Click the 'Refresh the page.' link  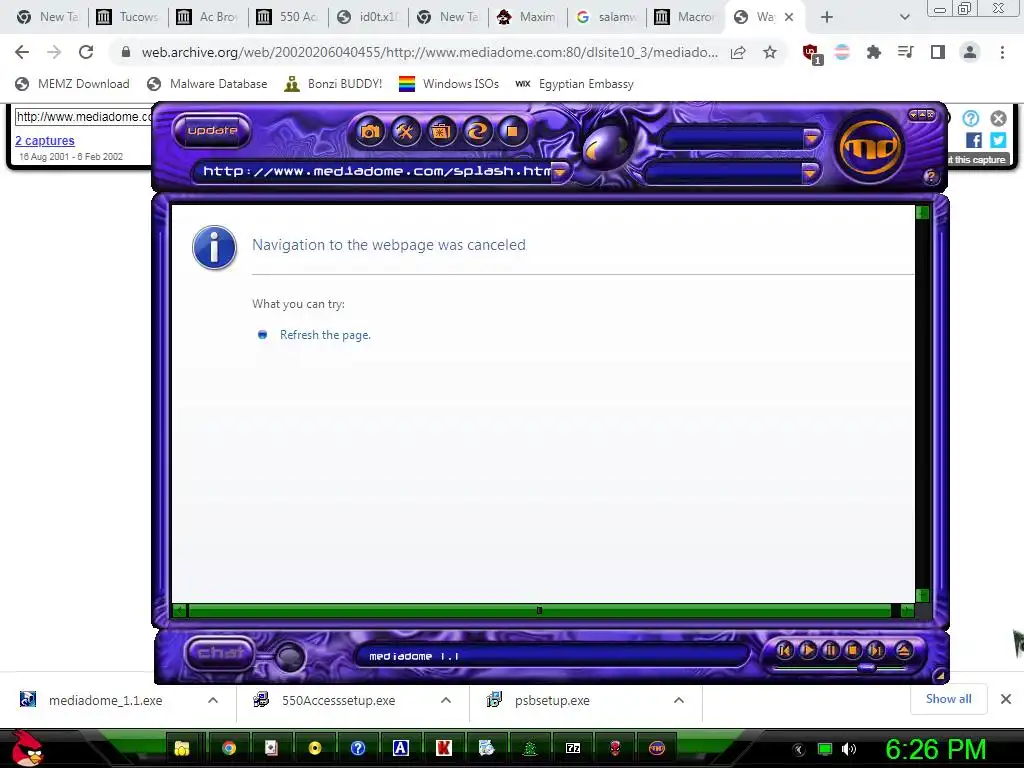[325, 335]
